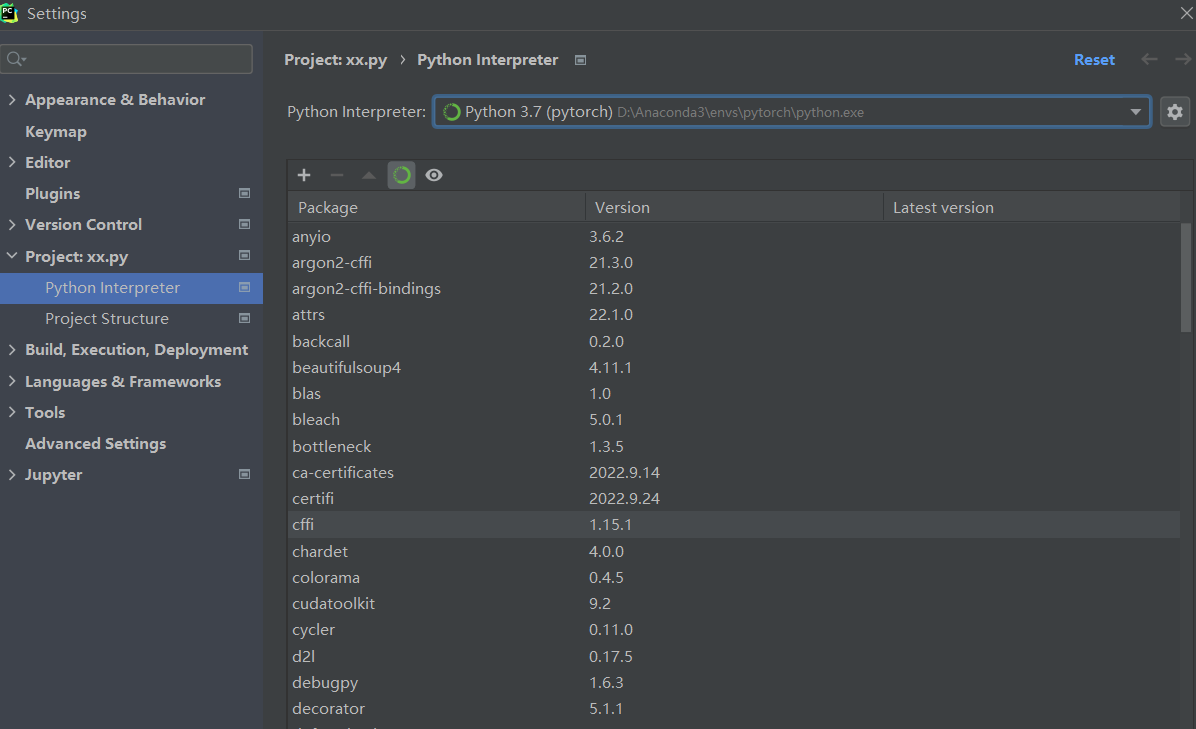Open Project Structure settings

click(x=107, y=319)
